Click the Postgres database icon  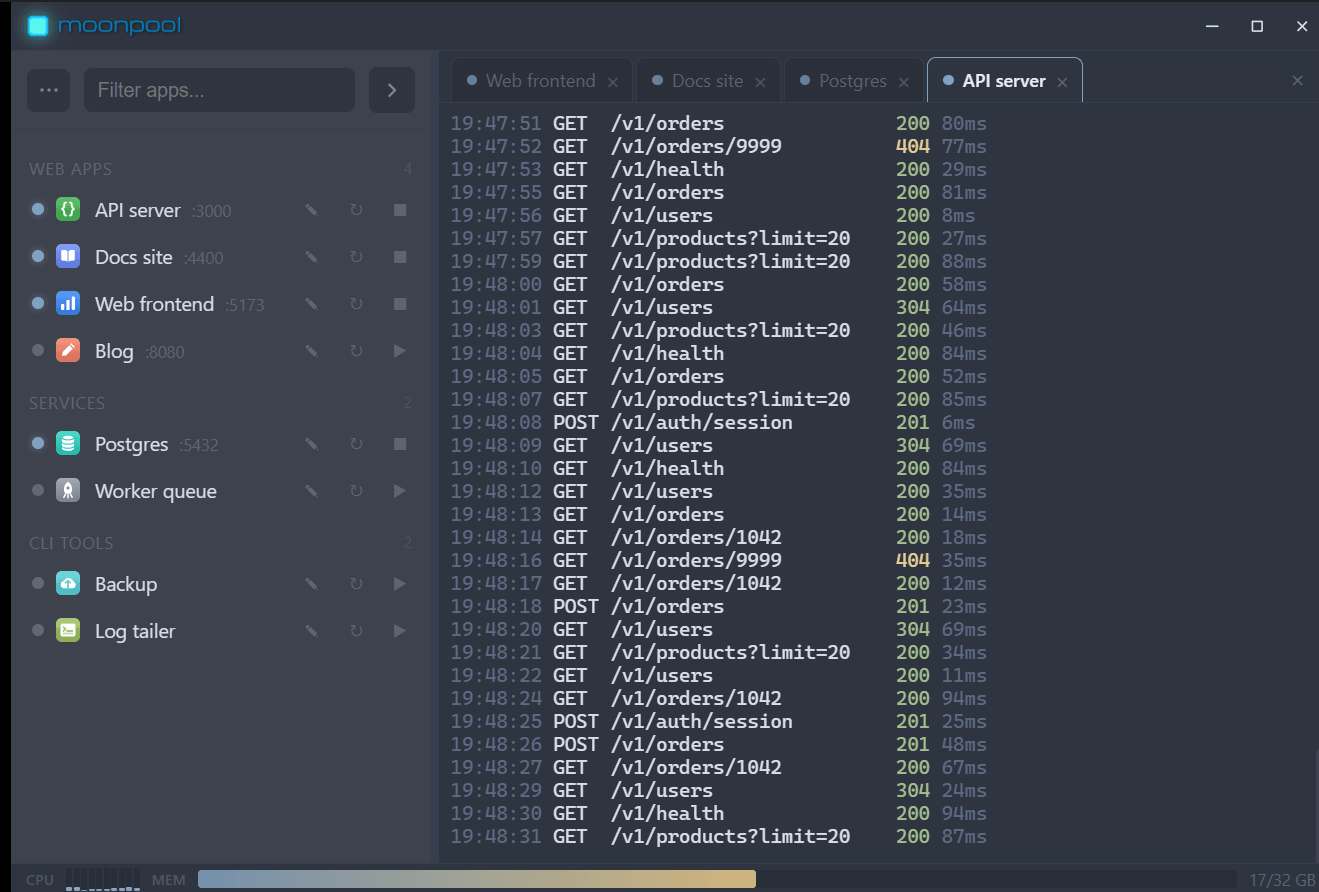(68, 444)
